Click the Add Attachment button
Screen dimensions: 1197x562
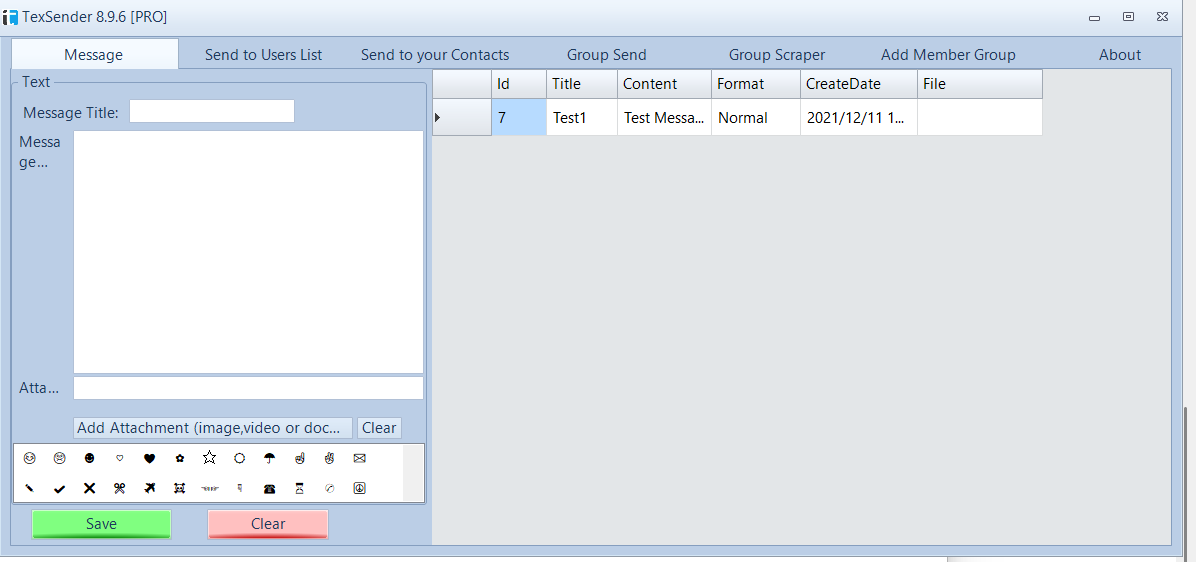(213, 428)
